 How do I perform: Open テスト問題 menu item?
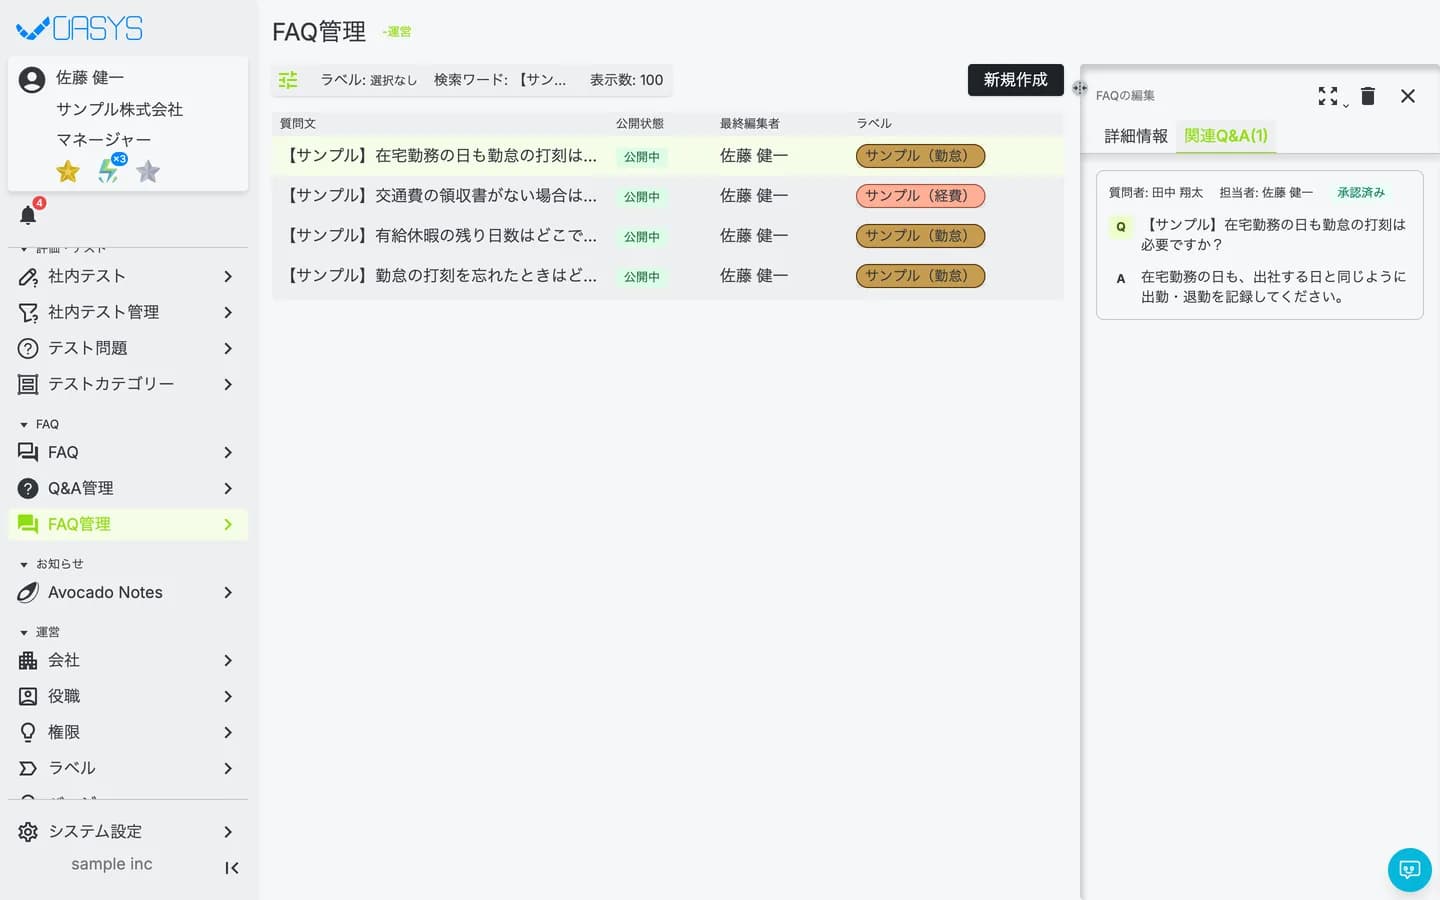coord(128,348)
